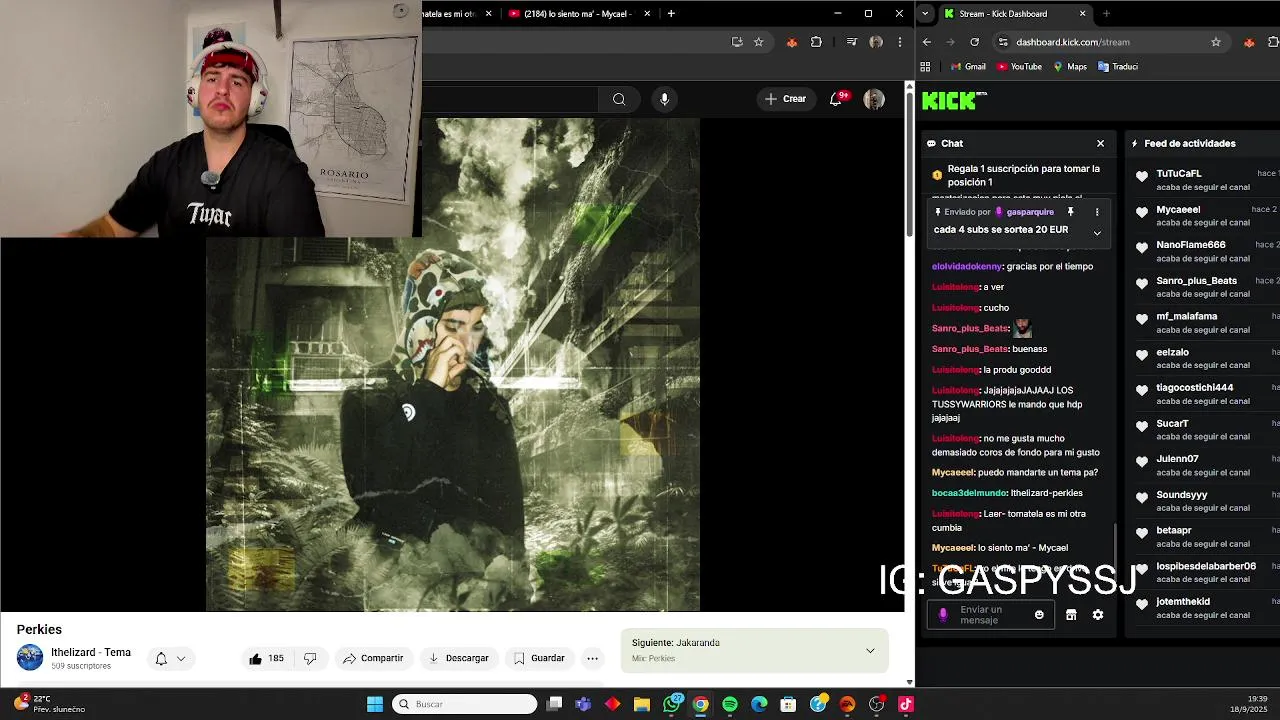Open the Ithelizard - Tema channel
Viewport: 1280px width, 720px height.
pyautogui.click(x=91, y=652)
